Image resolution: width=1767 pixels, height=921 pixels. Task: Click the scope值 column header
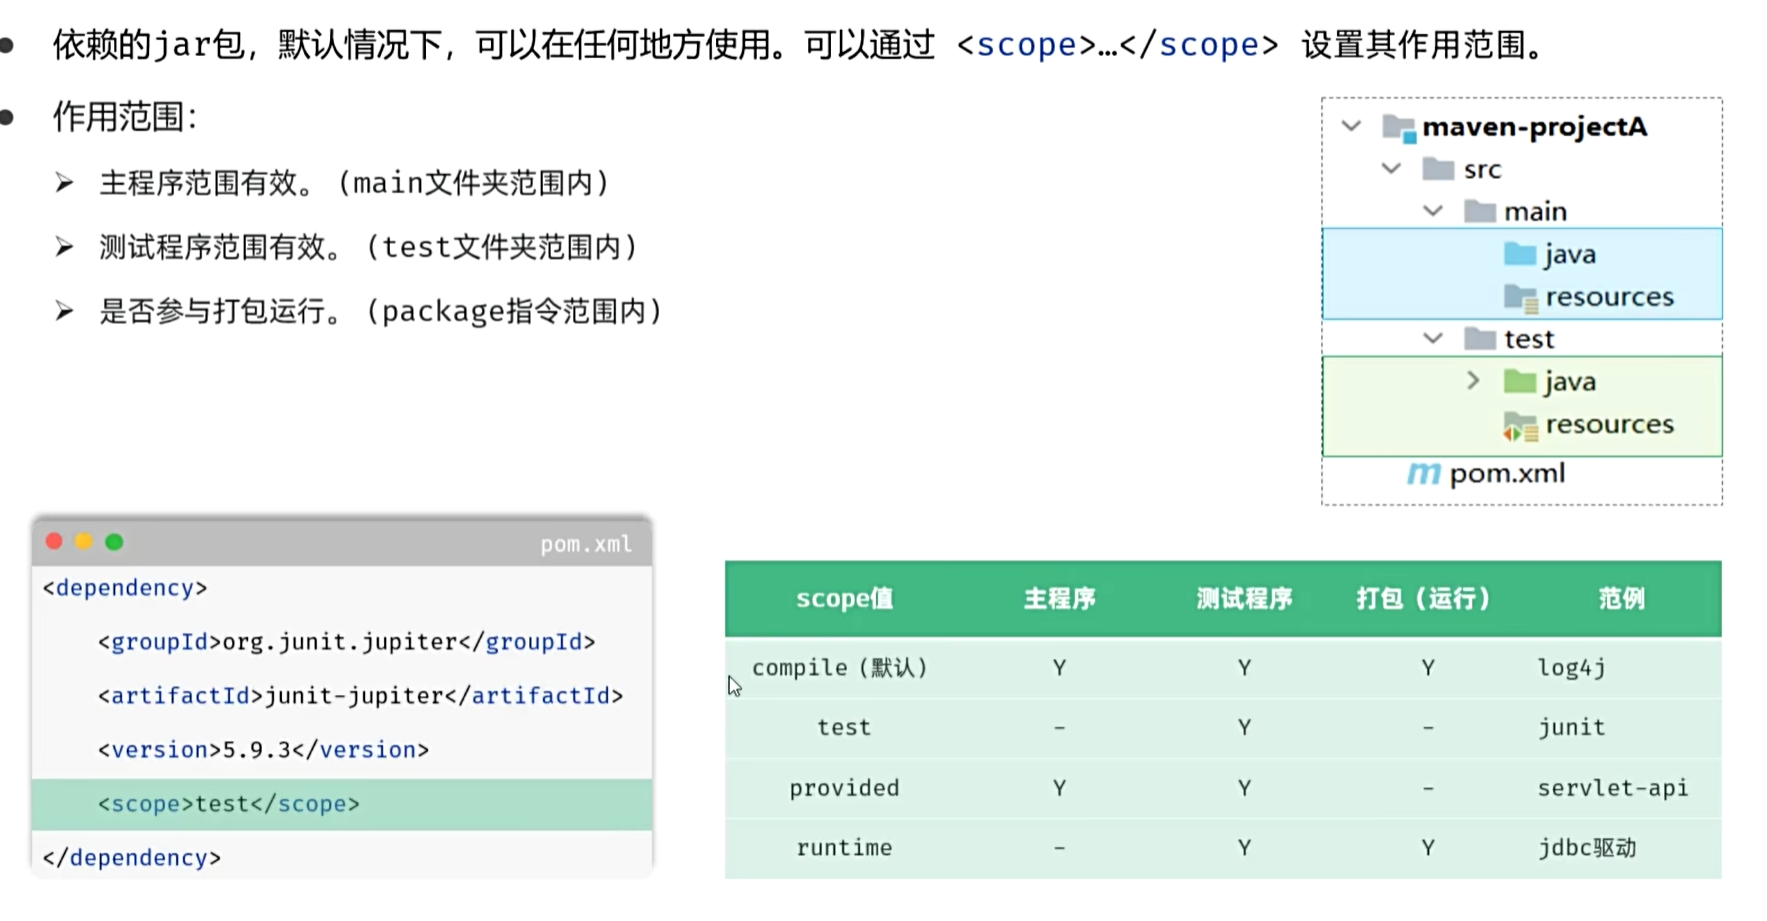(844, 599)
